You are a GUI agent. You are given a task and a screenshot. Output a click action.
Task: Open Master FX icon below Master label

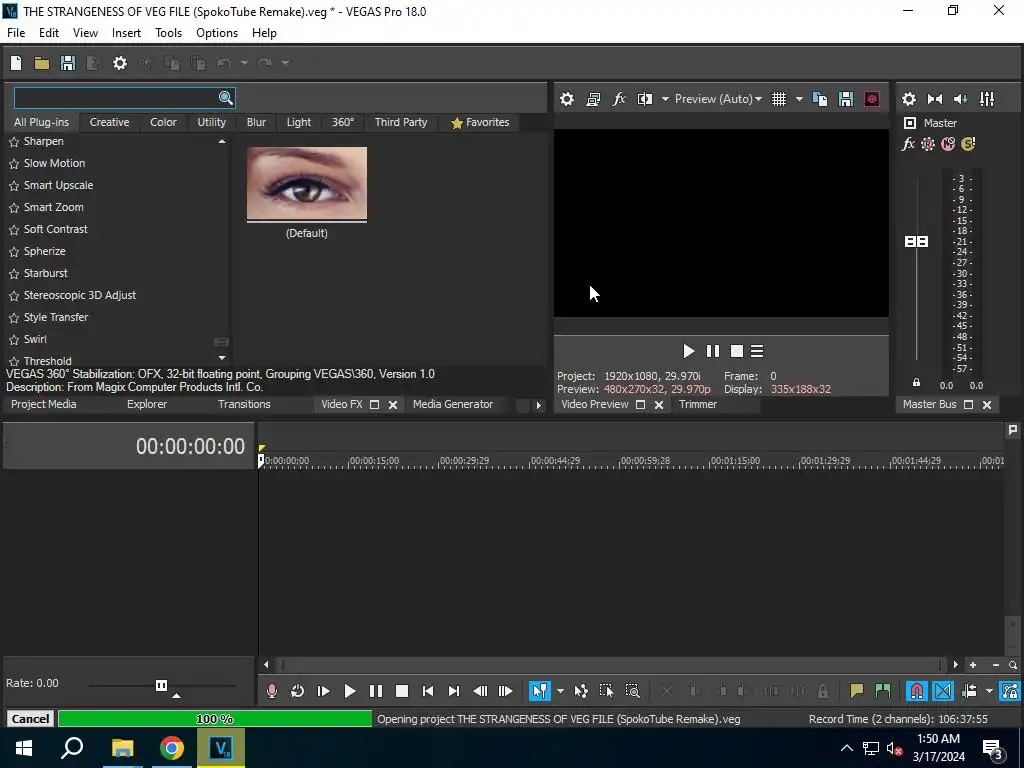click(x=908, y=144)
